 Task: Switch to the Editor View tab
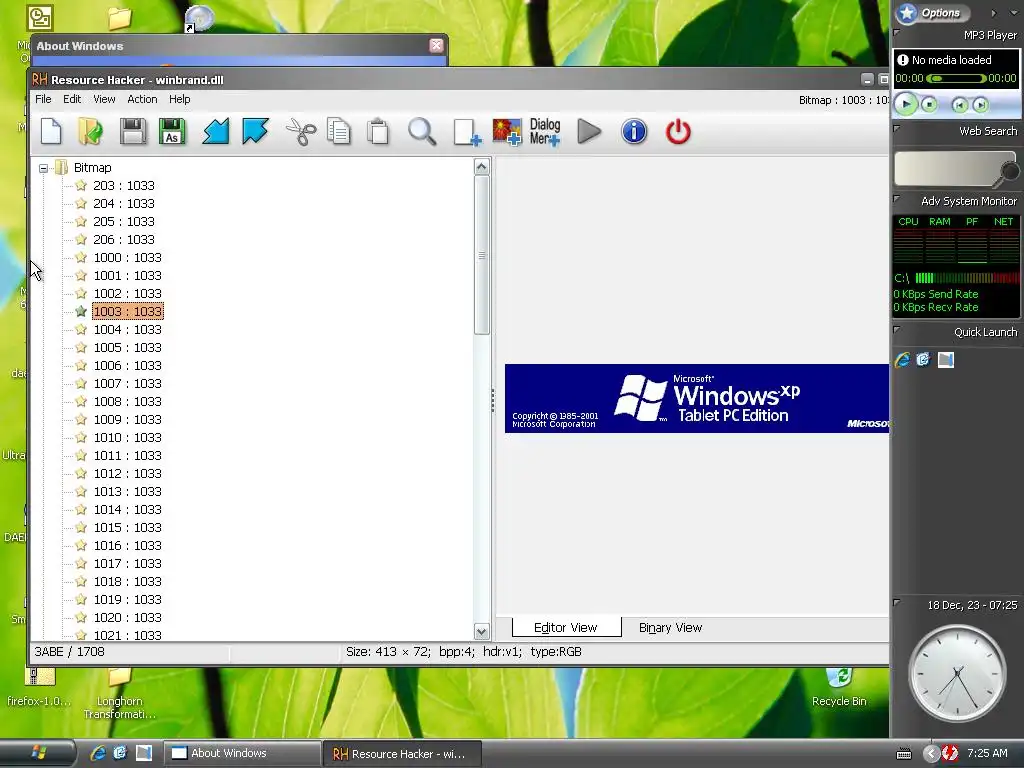pos(566,628)
